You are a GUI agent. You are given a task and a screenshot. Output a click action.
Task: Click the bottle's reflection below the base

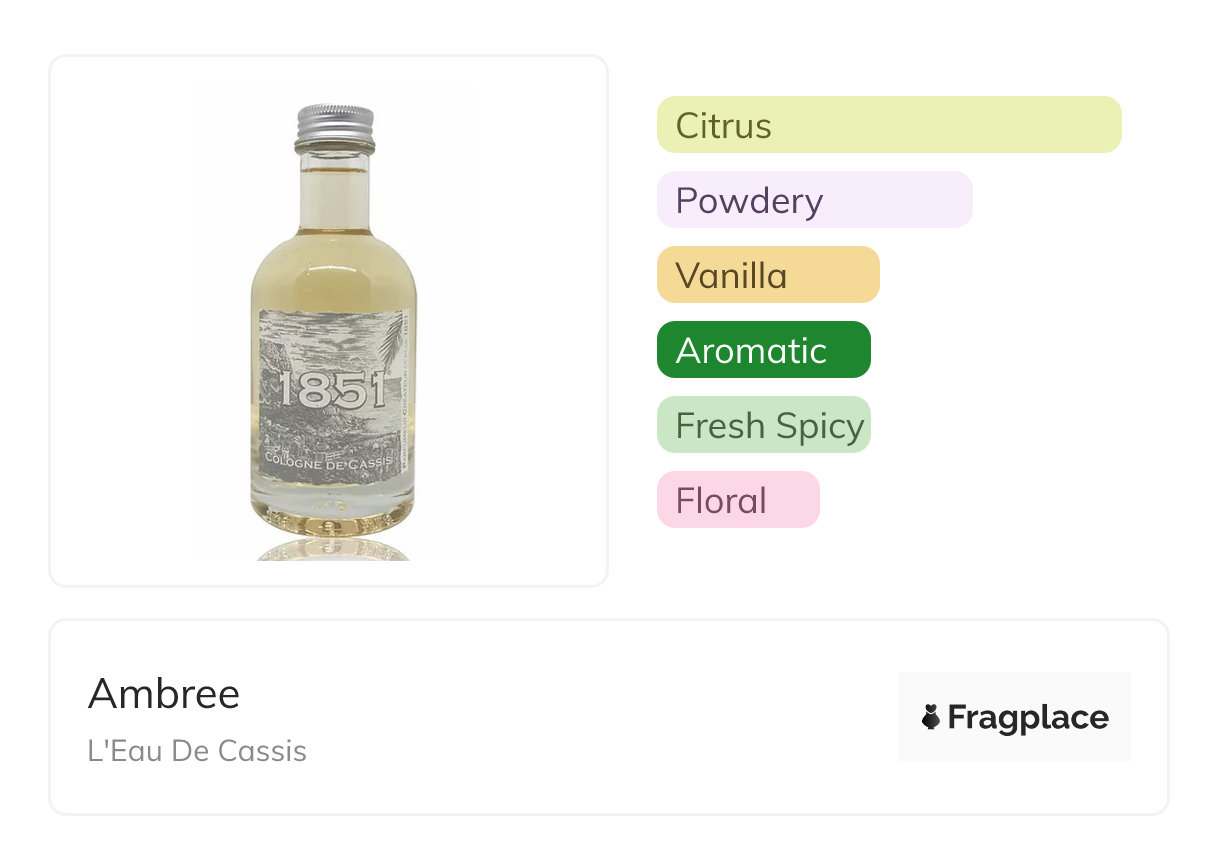coord(333,549)
